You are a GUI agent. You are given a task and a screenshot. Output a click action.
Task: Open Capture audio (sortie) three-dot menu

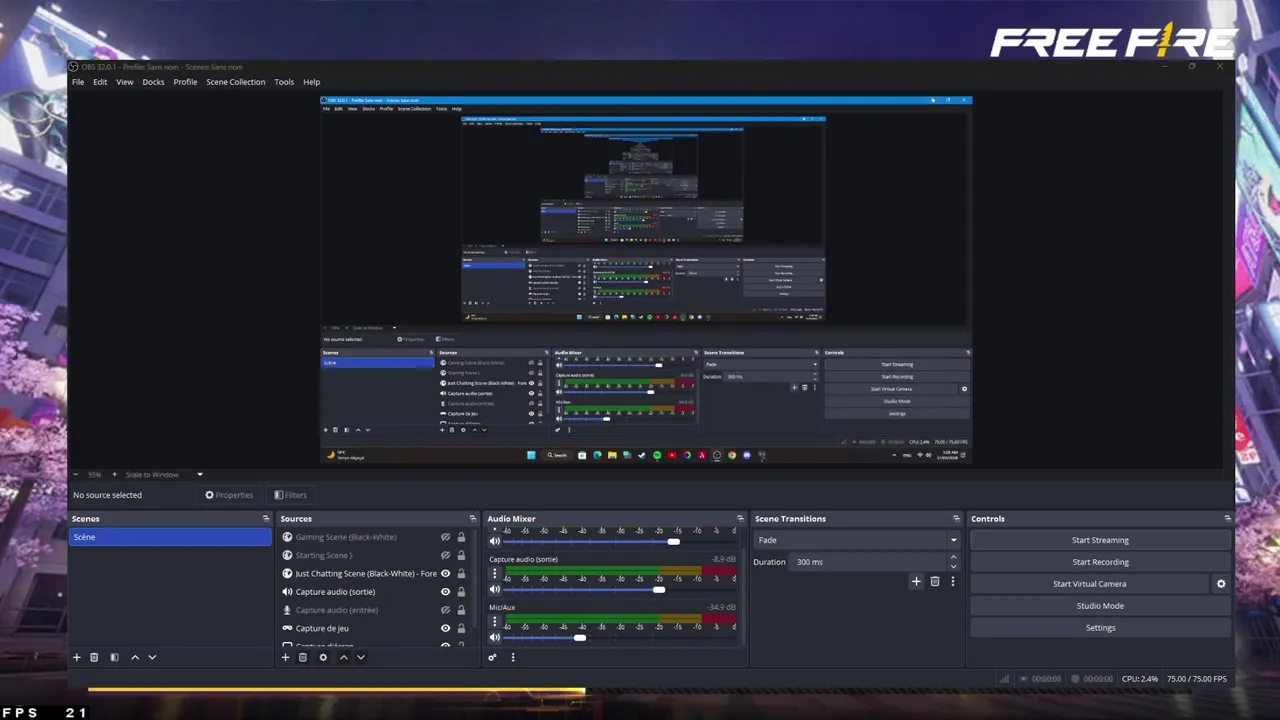[x=494, y=574]
